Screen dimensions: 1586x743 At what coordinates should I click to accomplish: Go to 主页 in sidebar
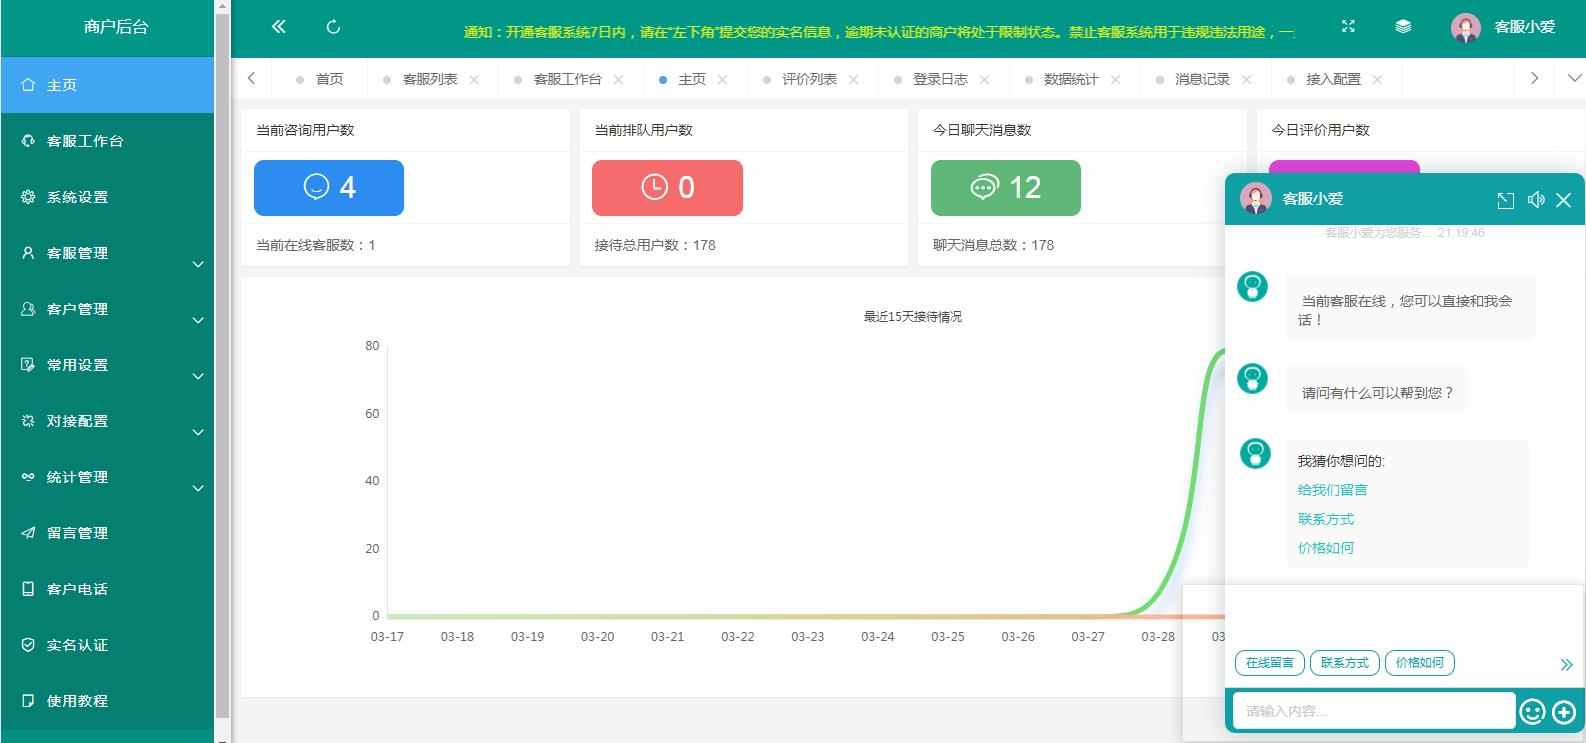[x=107, y=85]
